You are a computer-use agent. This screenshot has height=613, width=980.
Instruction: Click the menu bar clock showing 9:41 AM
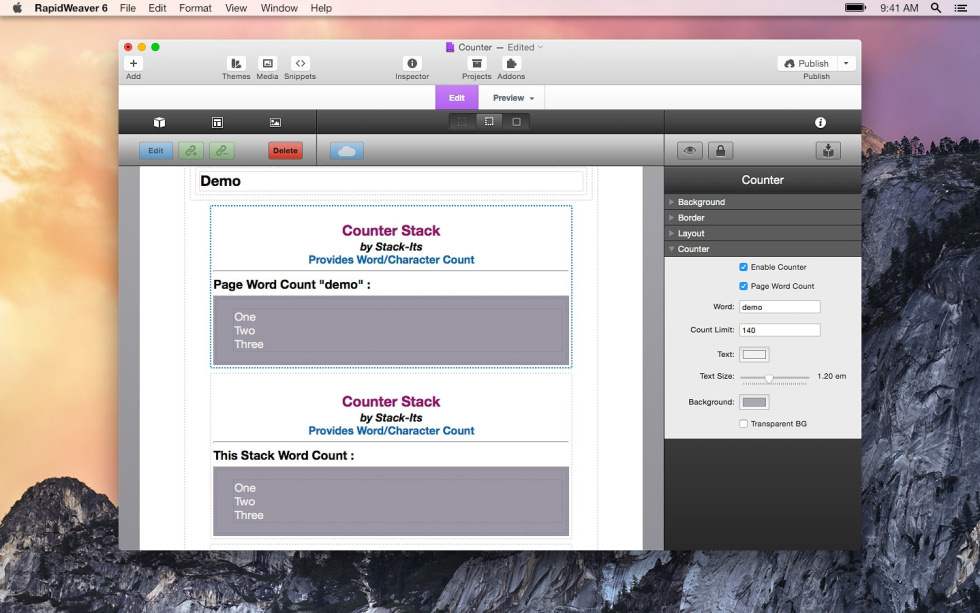[899, 8]
